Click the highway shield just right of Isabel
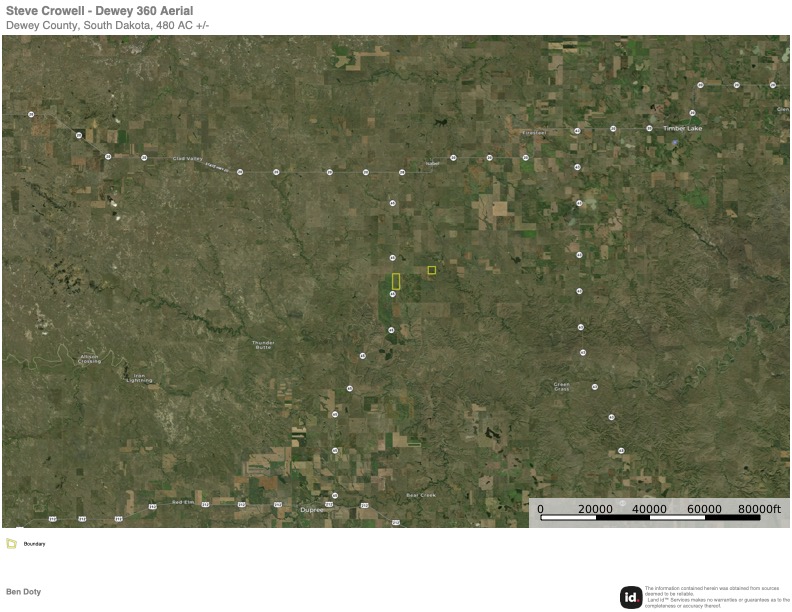The image size is (792, 612). tap(452, 158)
